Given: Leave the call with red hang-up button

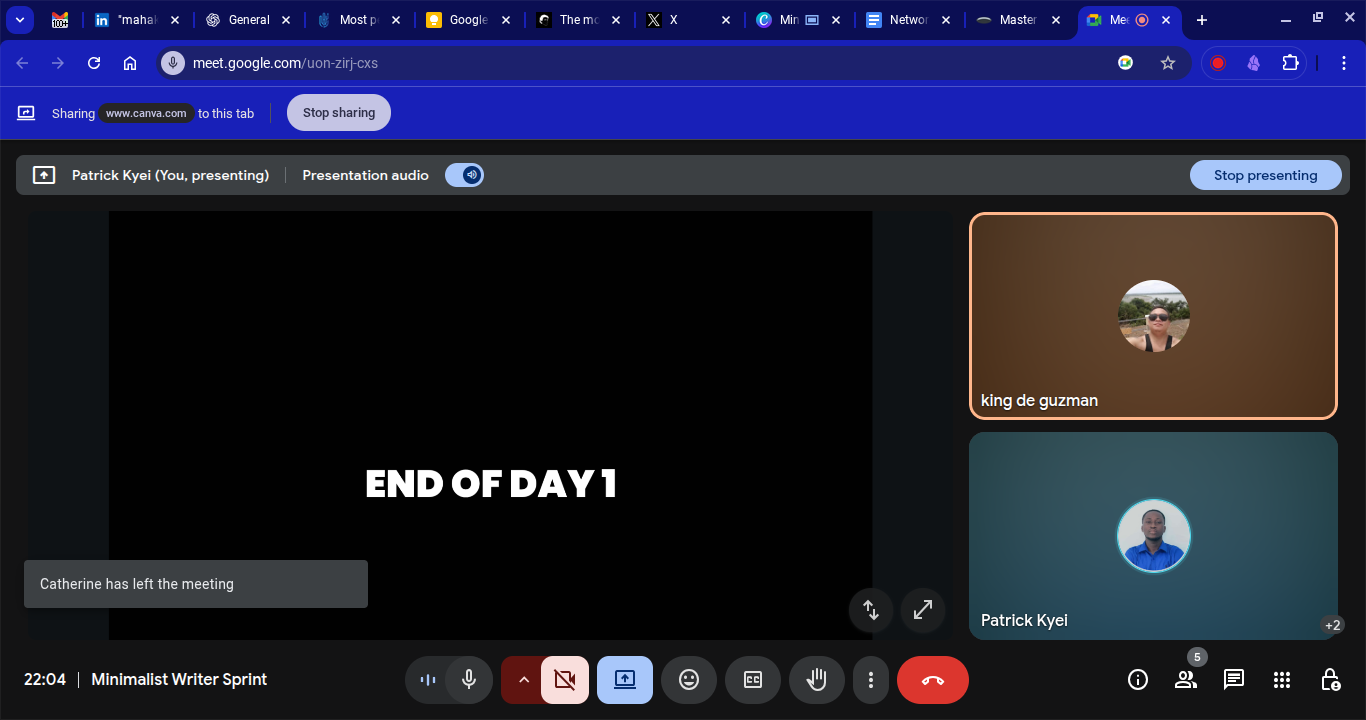Looking at the screenshot, I should point(933,680).
